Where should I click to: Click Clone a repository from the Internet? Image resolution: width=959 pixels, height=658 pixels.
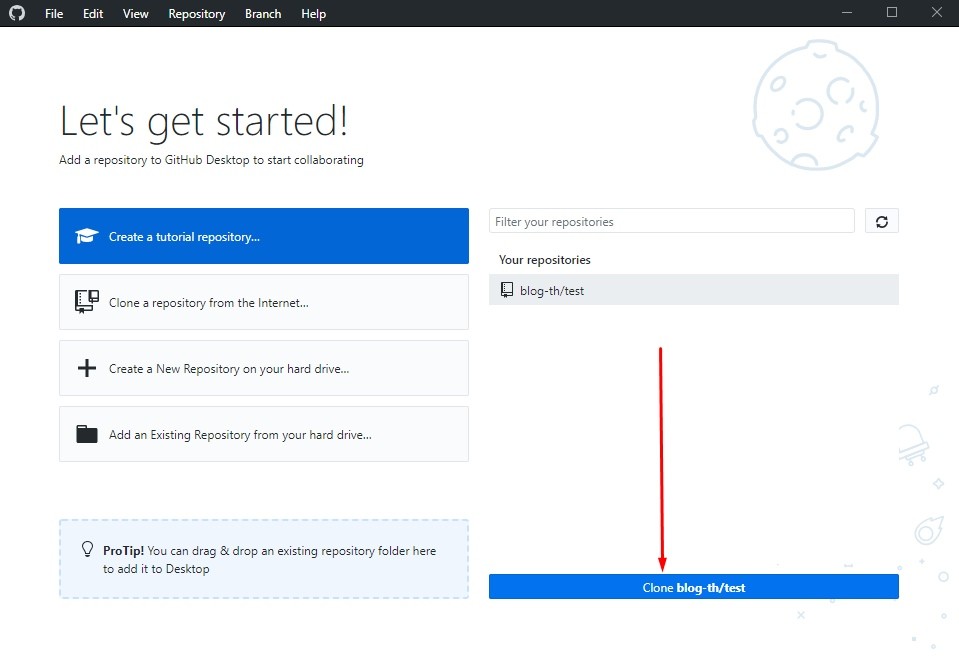pyautogui.click(x=264, y=302)
